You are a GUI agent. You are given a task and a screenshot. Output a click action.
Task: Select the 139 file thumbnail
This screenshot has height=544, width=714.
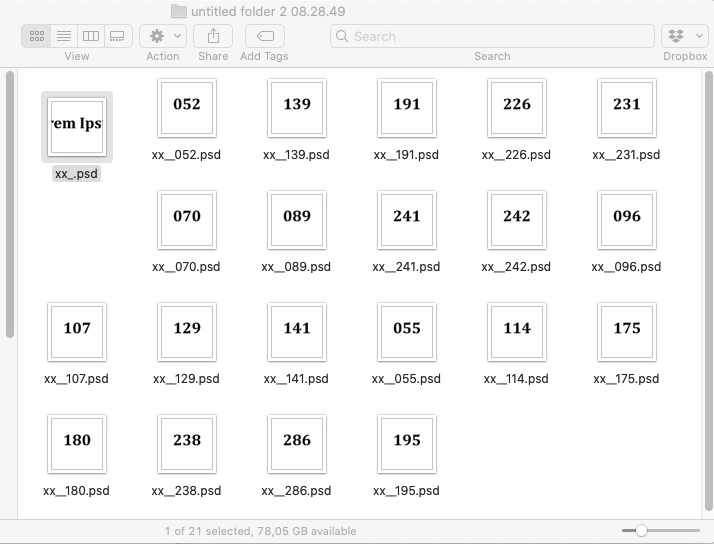click(297, 108)
